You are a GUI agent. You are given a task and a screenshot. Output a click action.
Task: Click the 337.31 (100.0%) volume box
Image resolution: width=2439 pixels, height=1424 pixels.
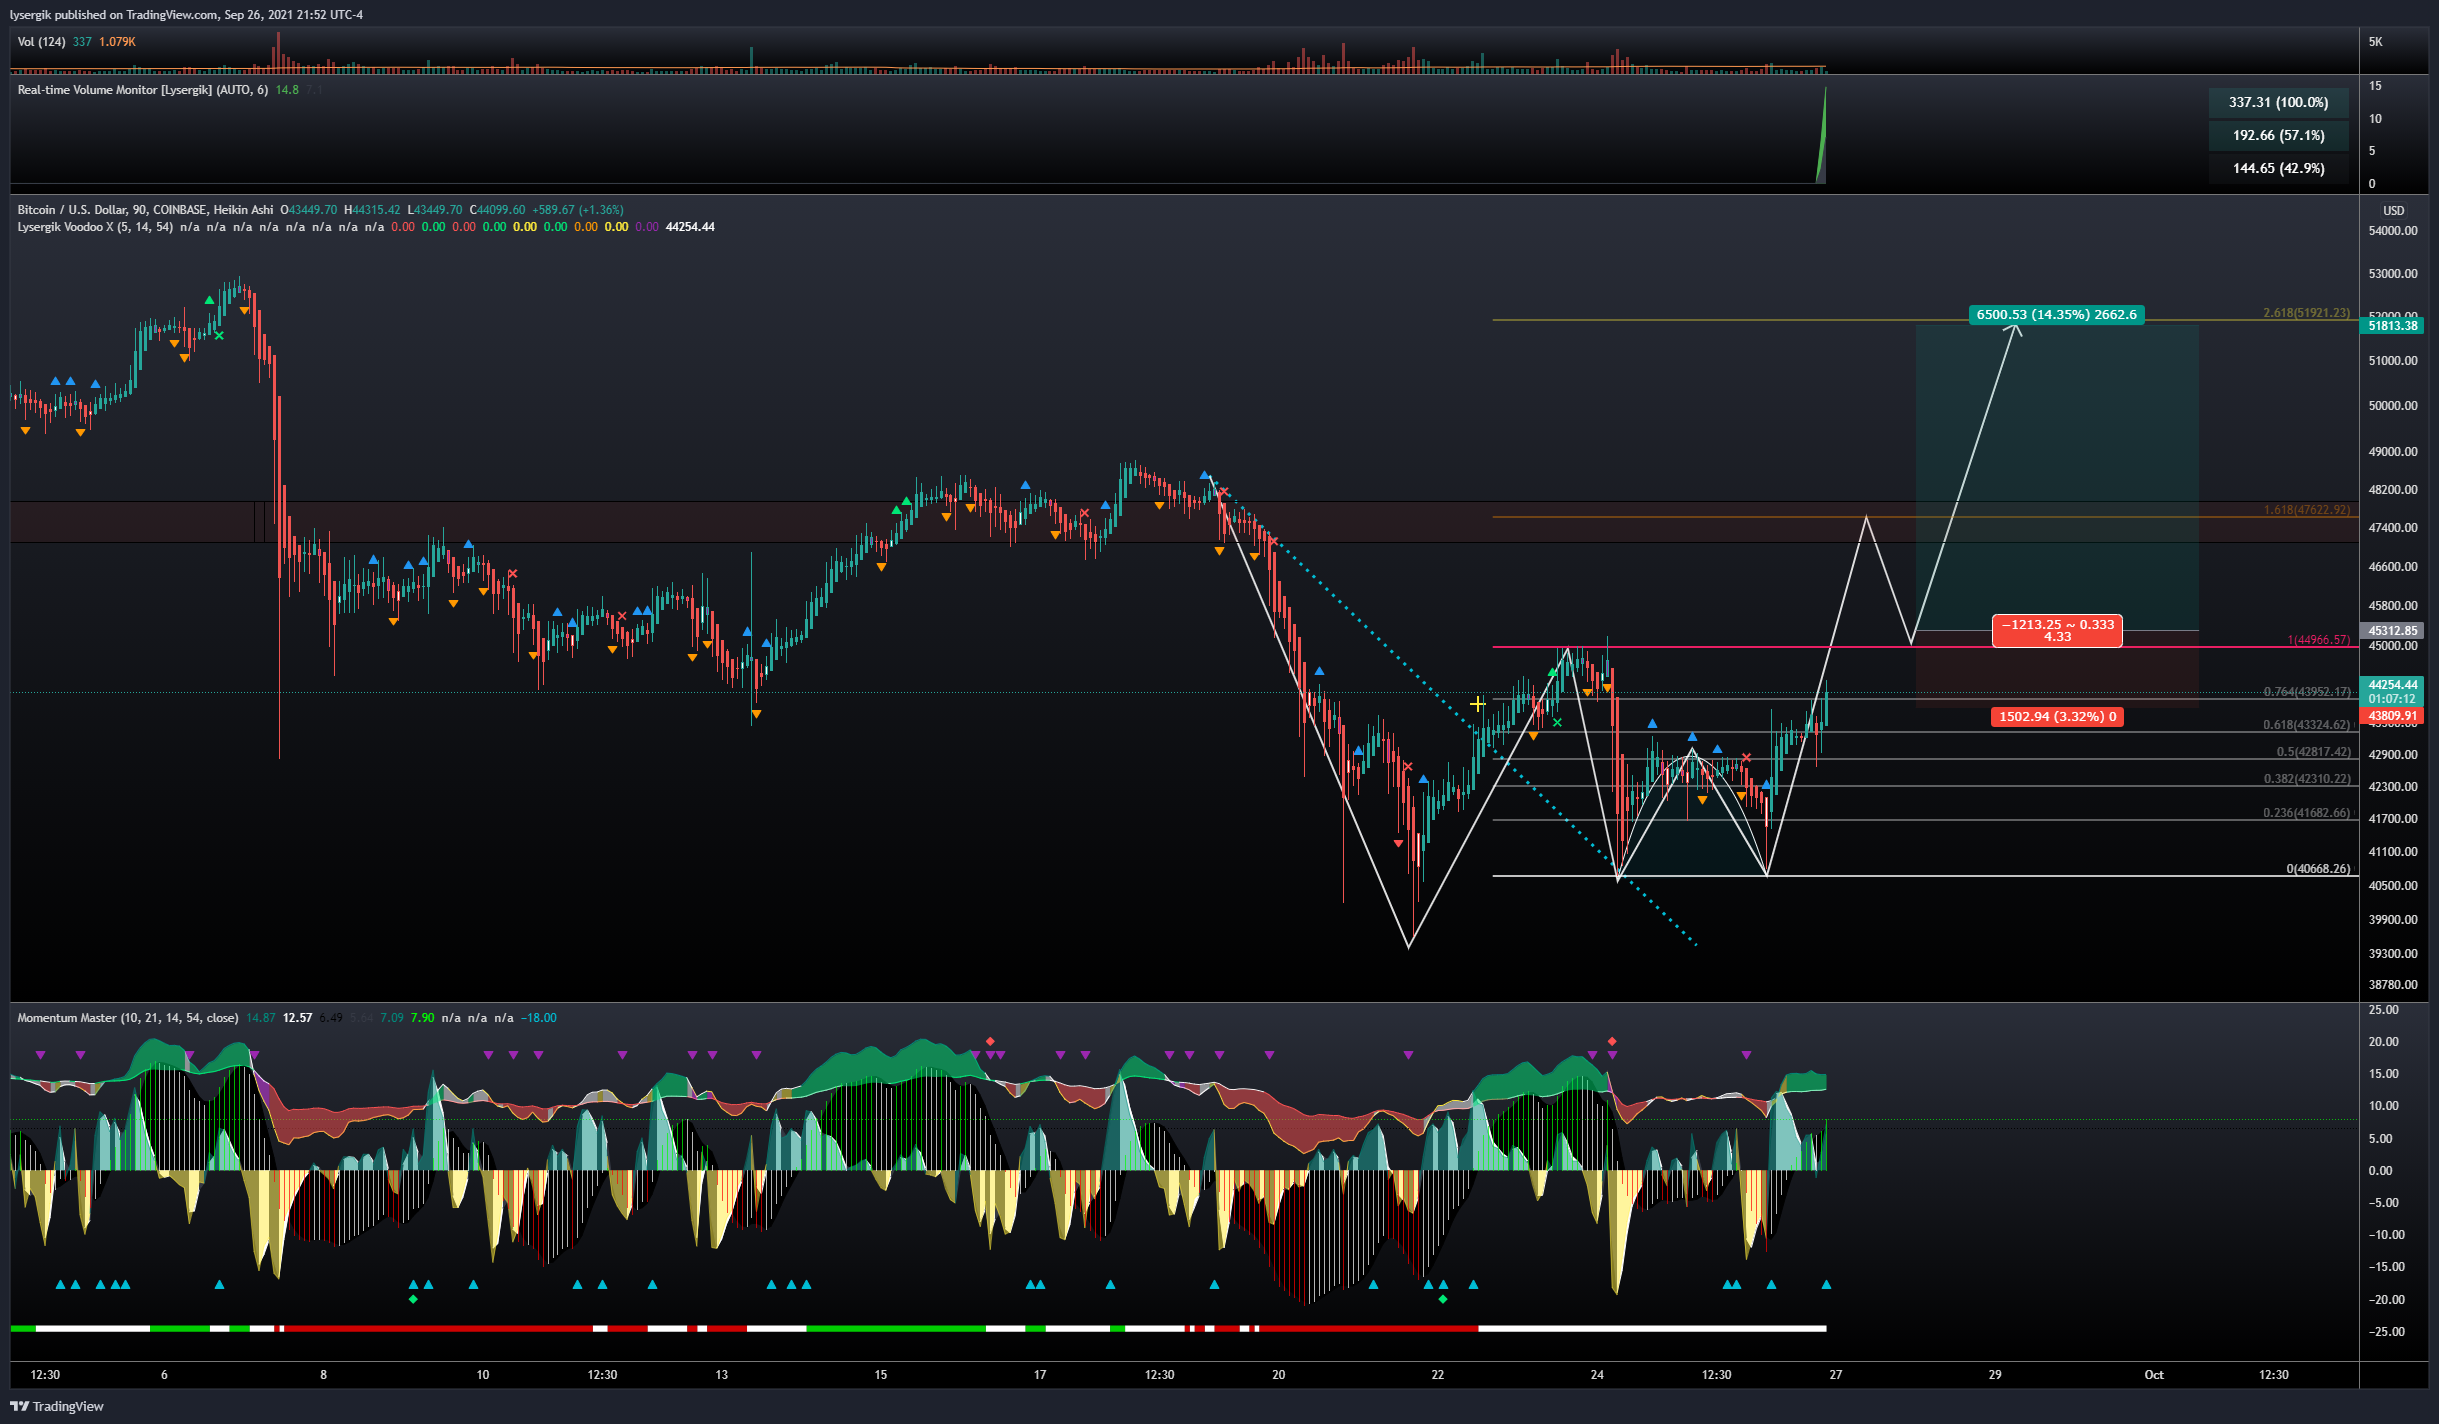tap(2278, 102)
